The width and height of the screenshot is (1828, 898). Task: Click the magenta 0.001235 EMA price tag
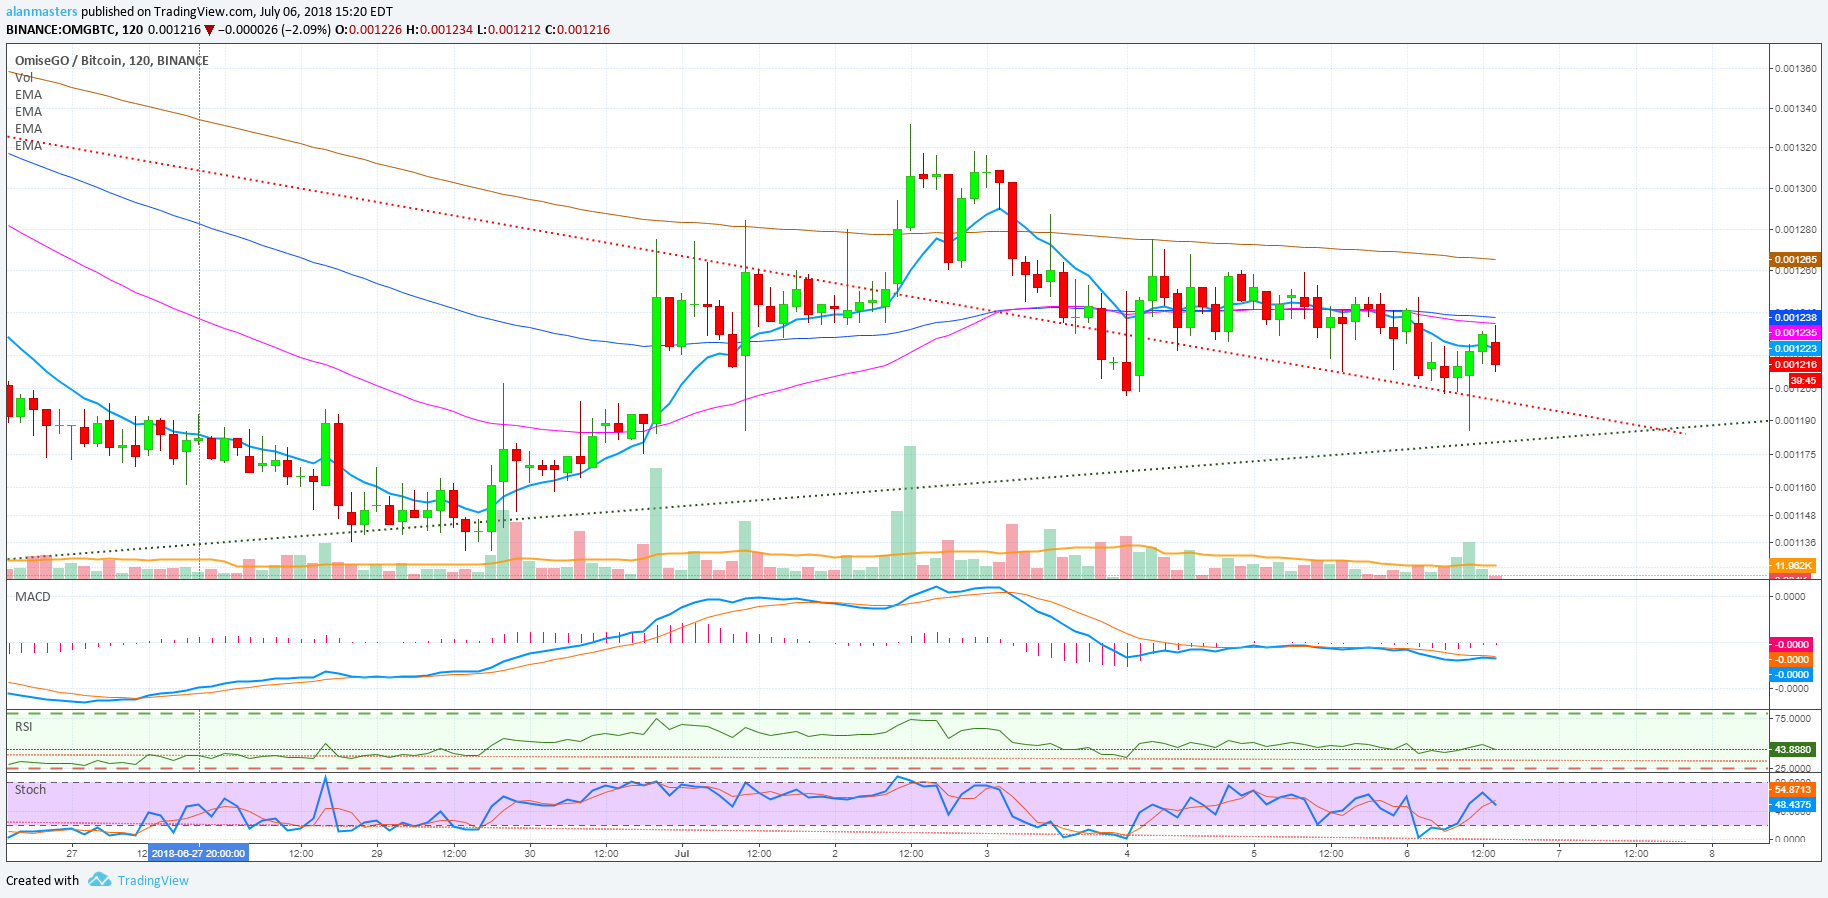coord(1795,333)
